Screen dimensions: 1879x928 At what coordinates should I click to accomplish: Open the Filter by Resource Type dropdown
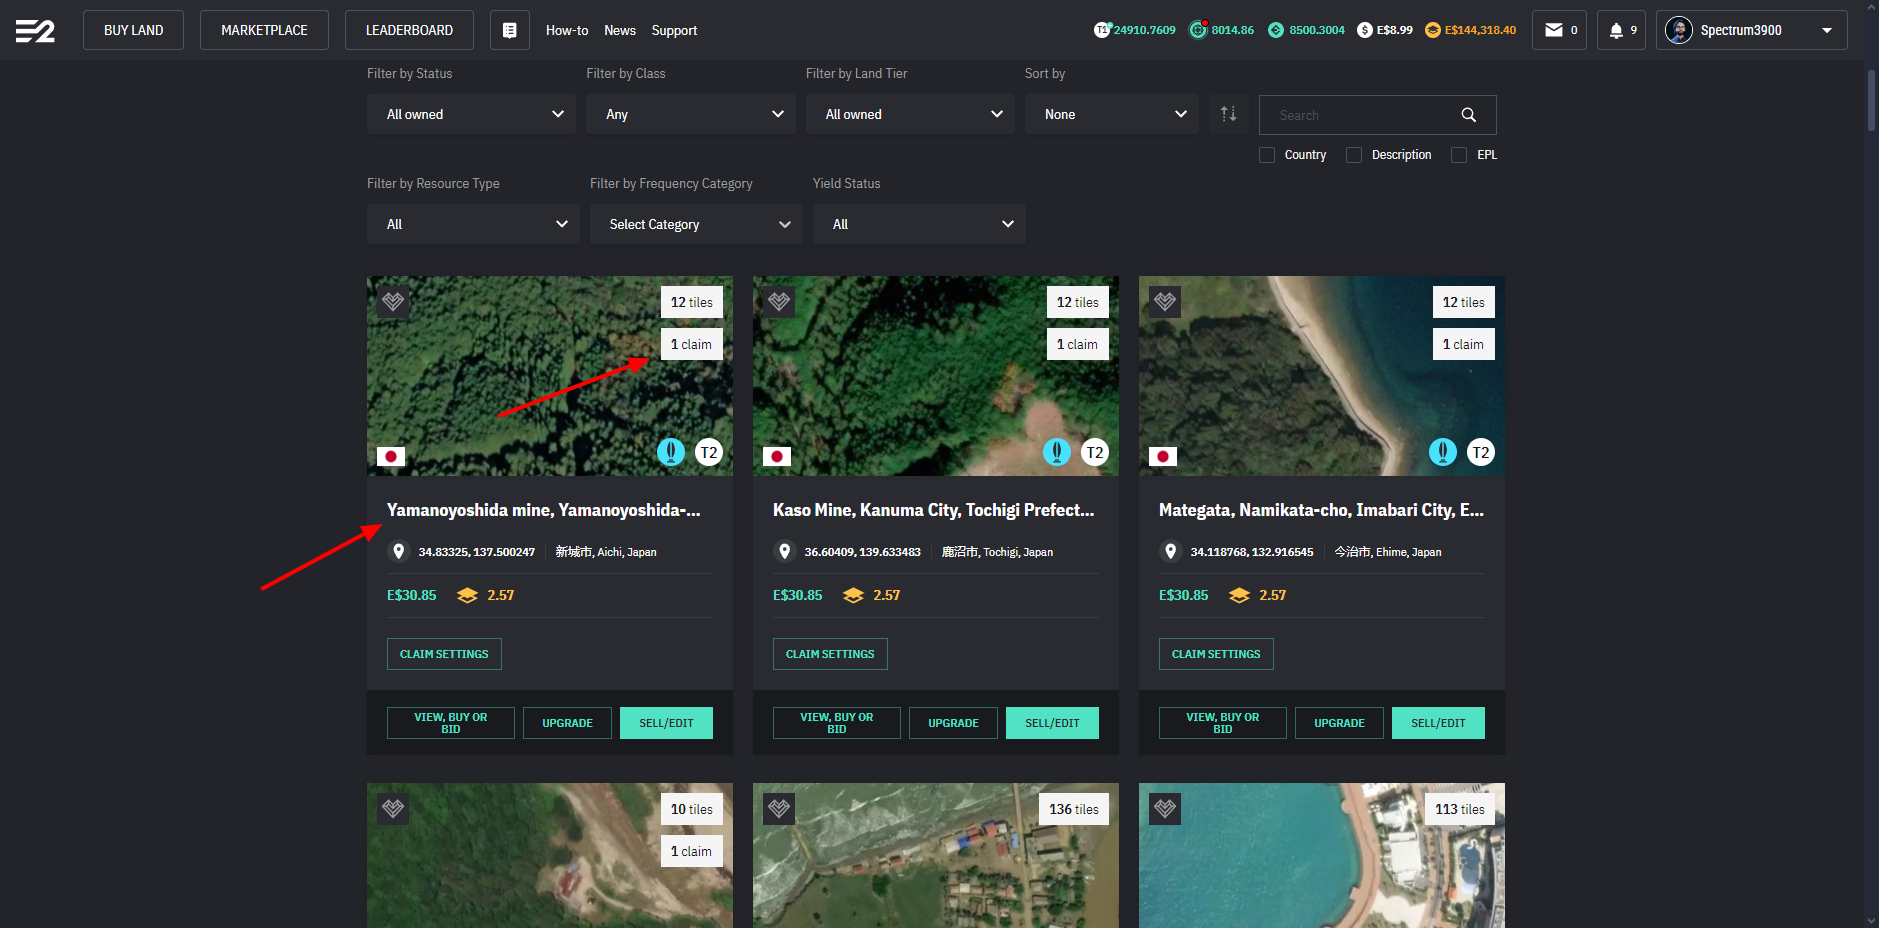473,224
